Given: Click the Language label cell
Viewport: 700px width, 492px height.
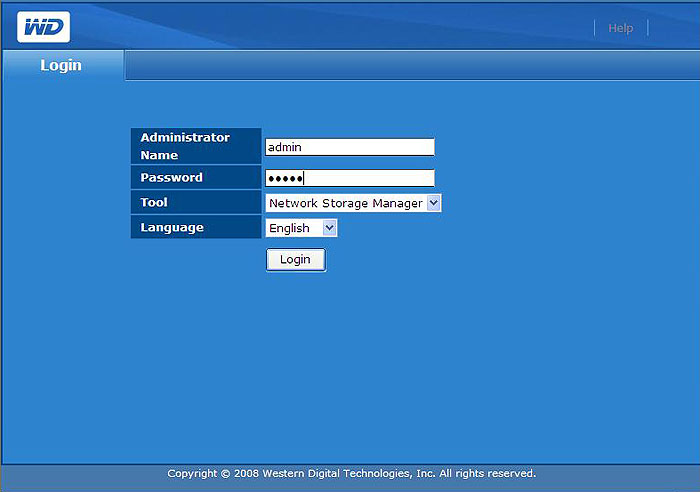Looking at the screenshot, I should [196, 227].
